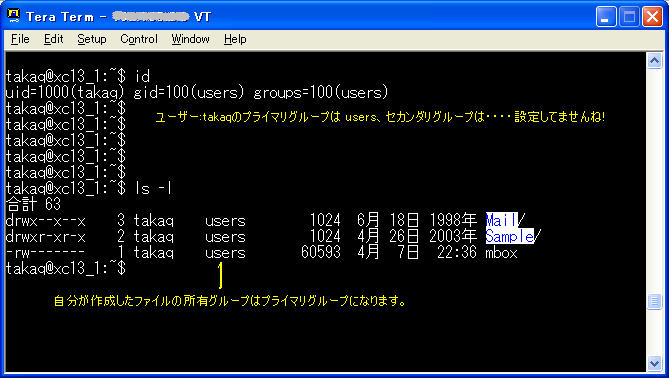Click the highlighted Sample directory name
Viewport: 669px width, 378px height.
509,236
